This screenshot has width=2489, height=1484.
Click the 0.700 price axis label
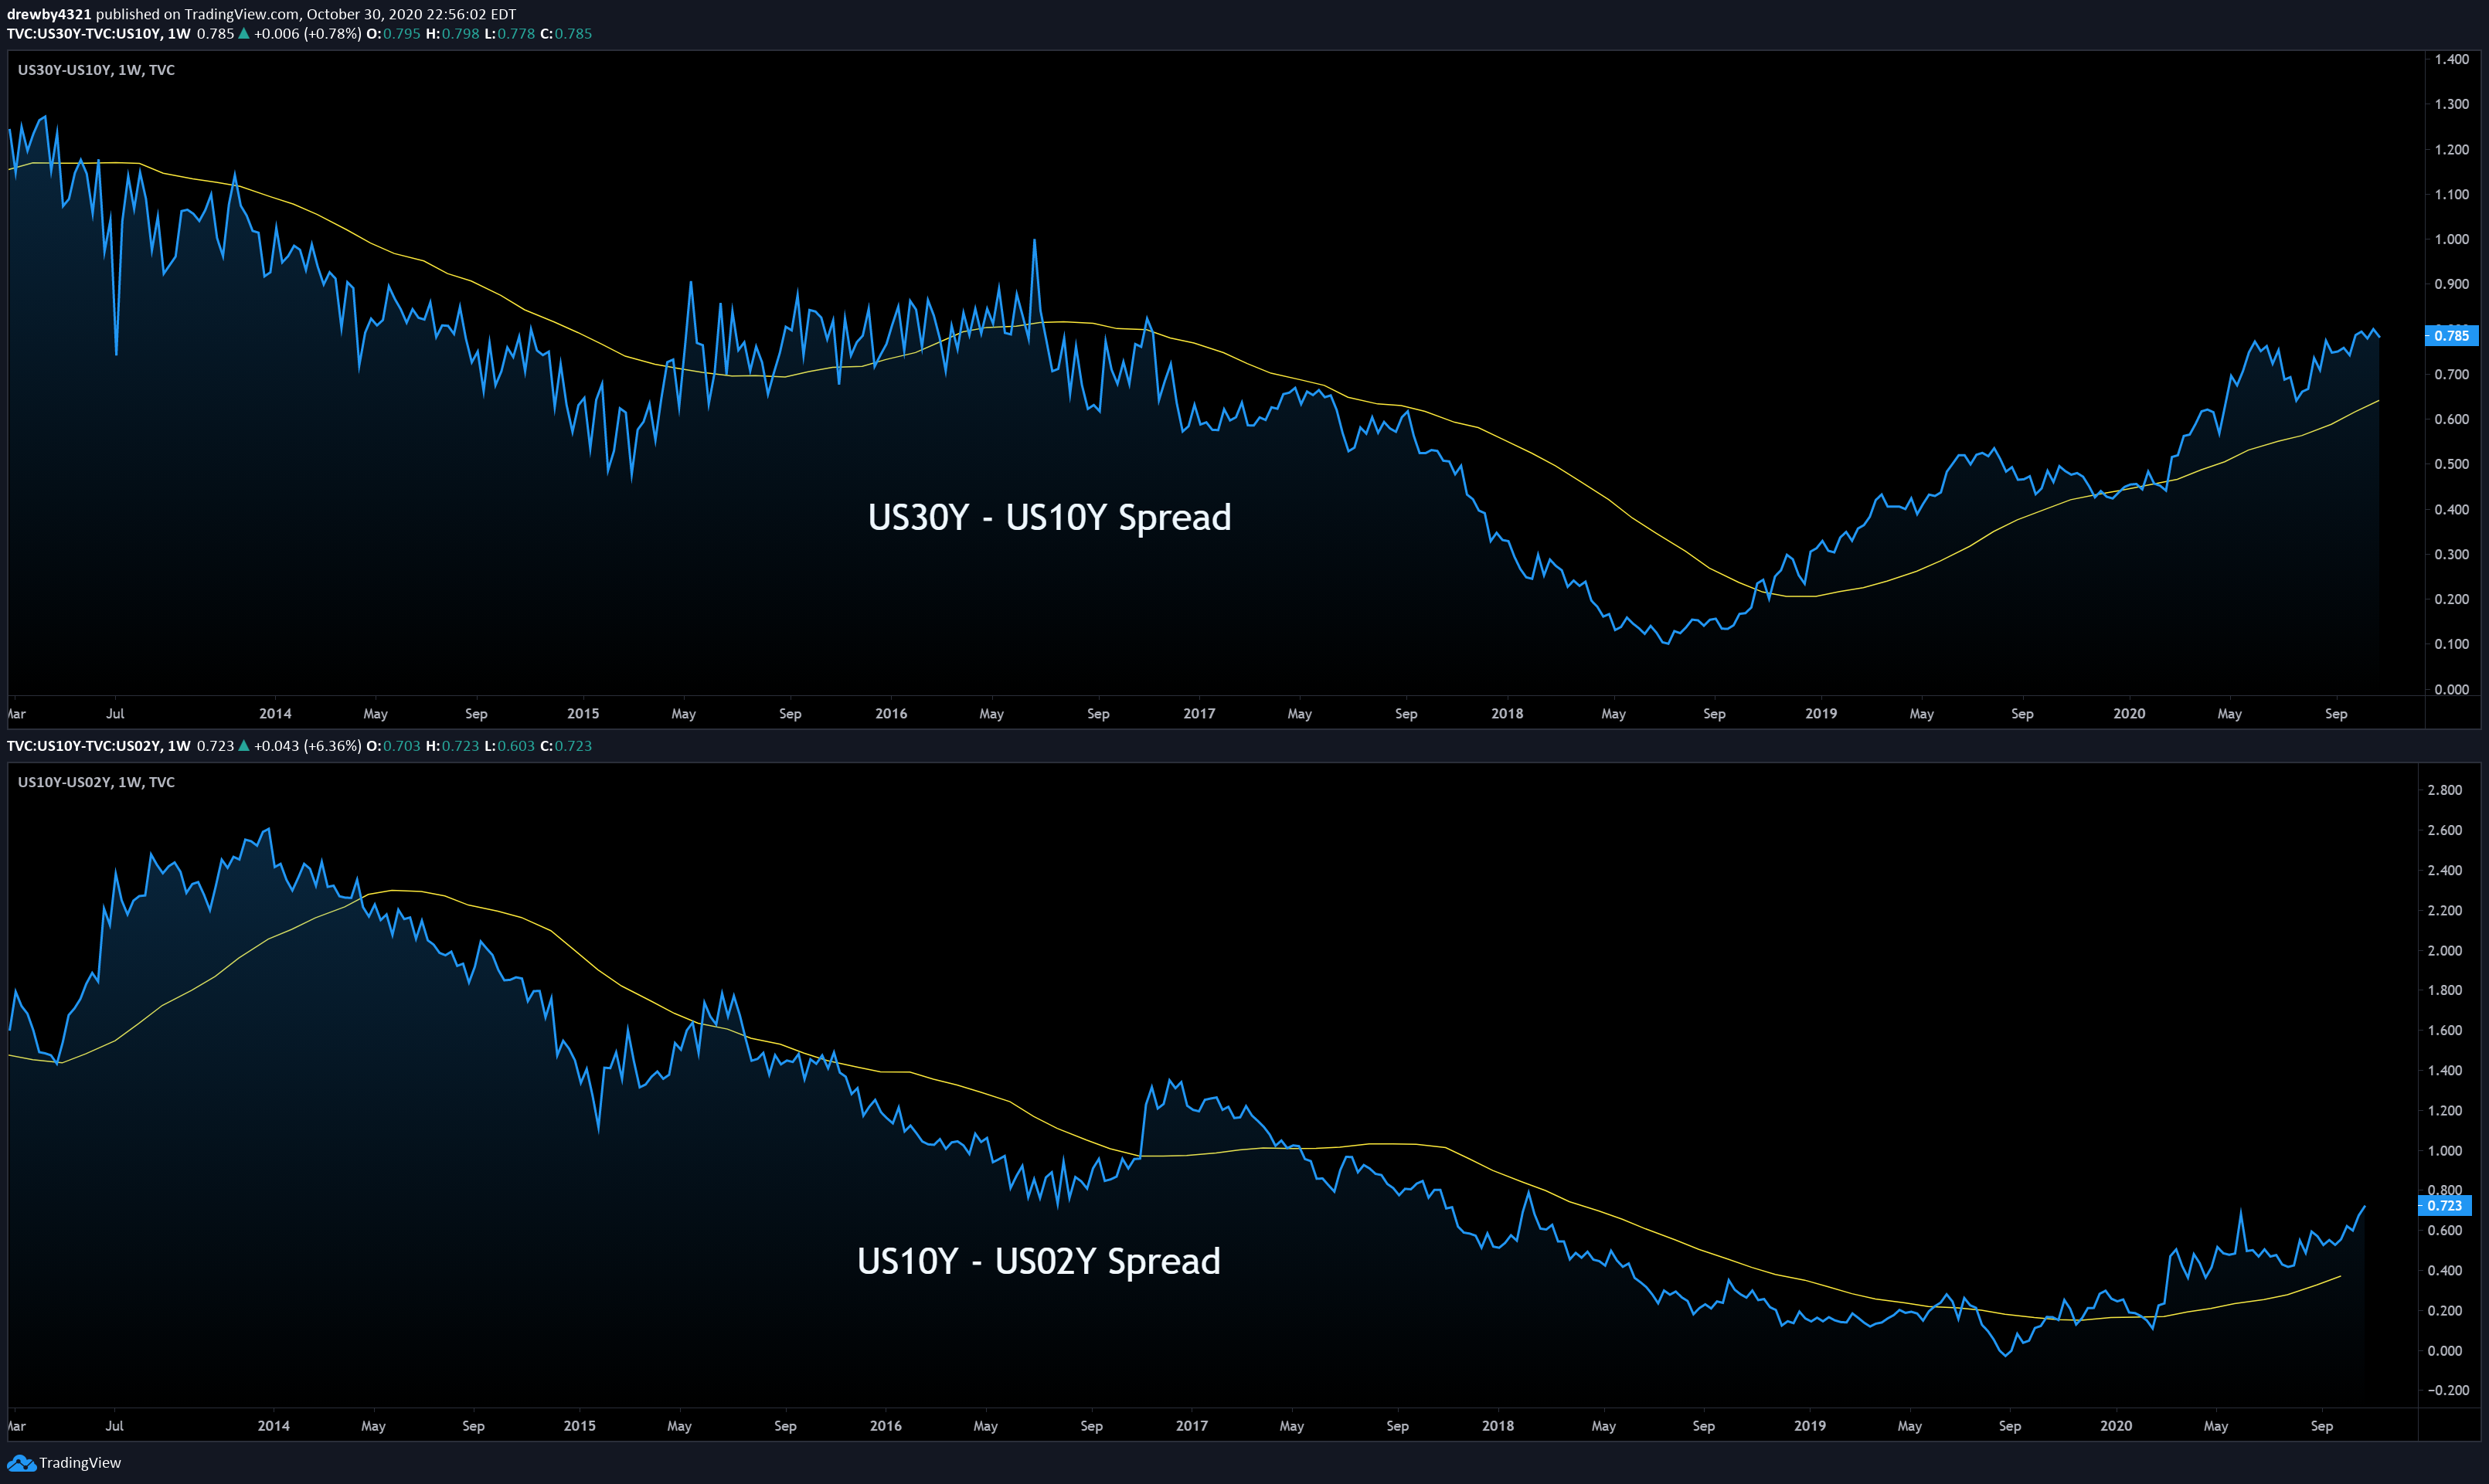[x=2452, y=374]
